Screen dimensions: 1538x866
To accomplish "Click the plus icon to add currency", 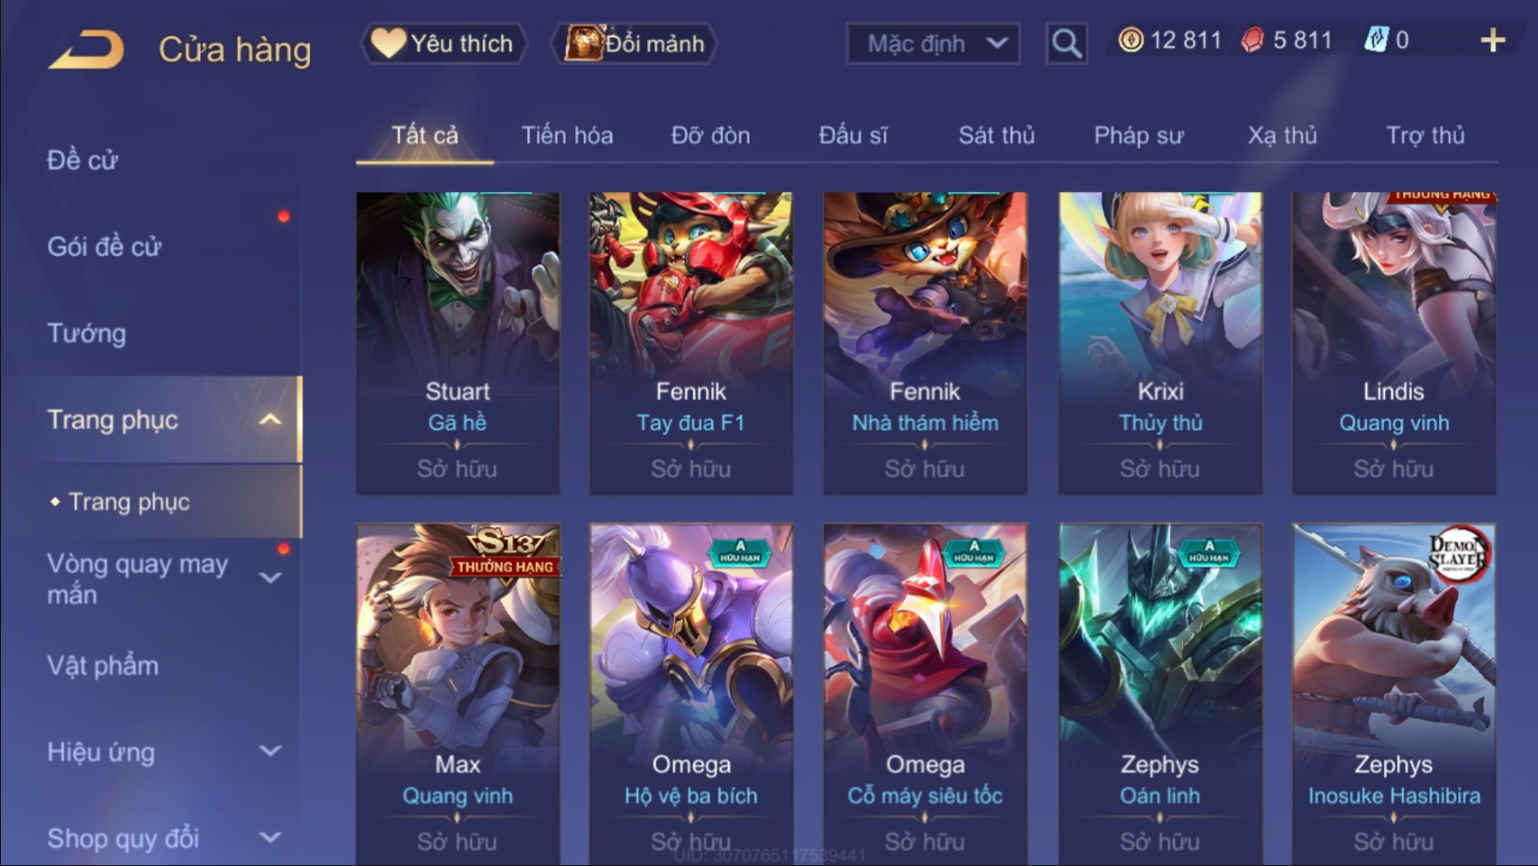I will [1493, 40].
